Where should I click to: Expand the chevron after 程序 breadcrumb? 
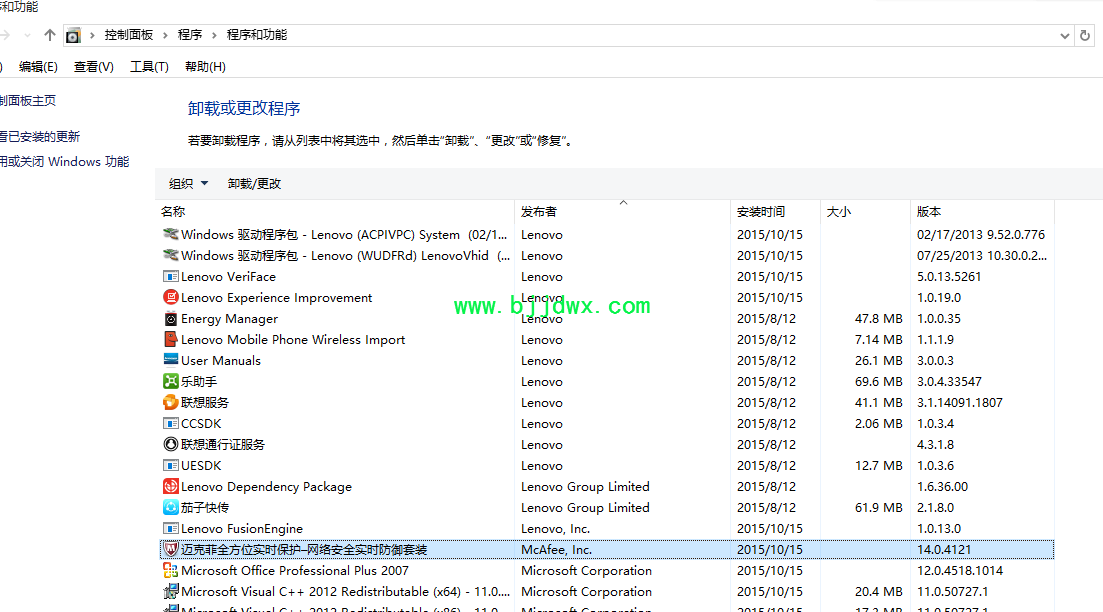pos(215,35)
